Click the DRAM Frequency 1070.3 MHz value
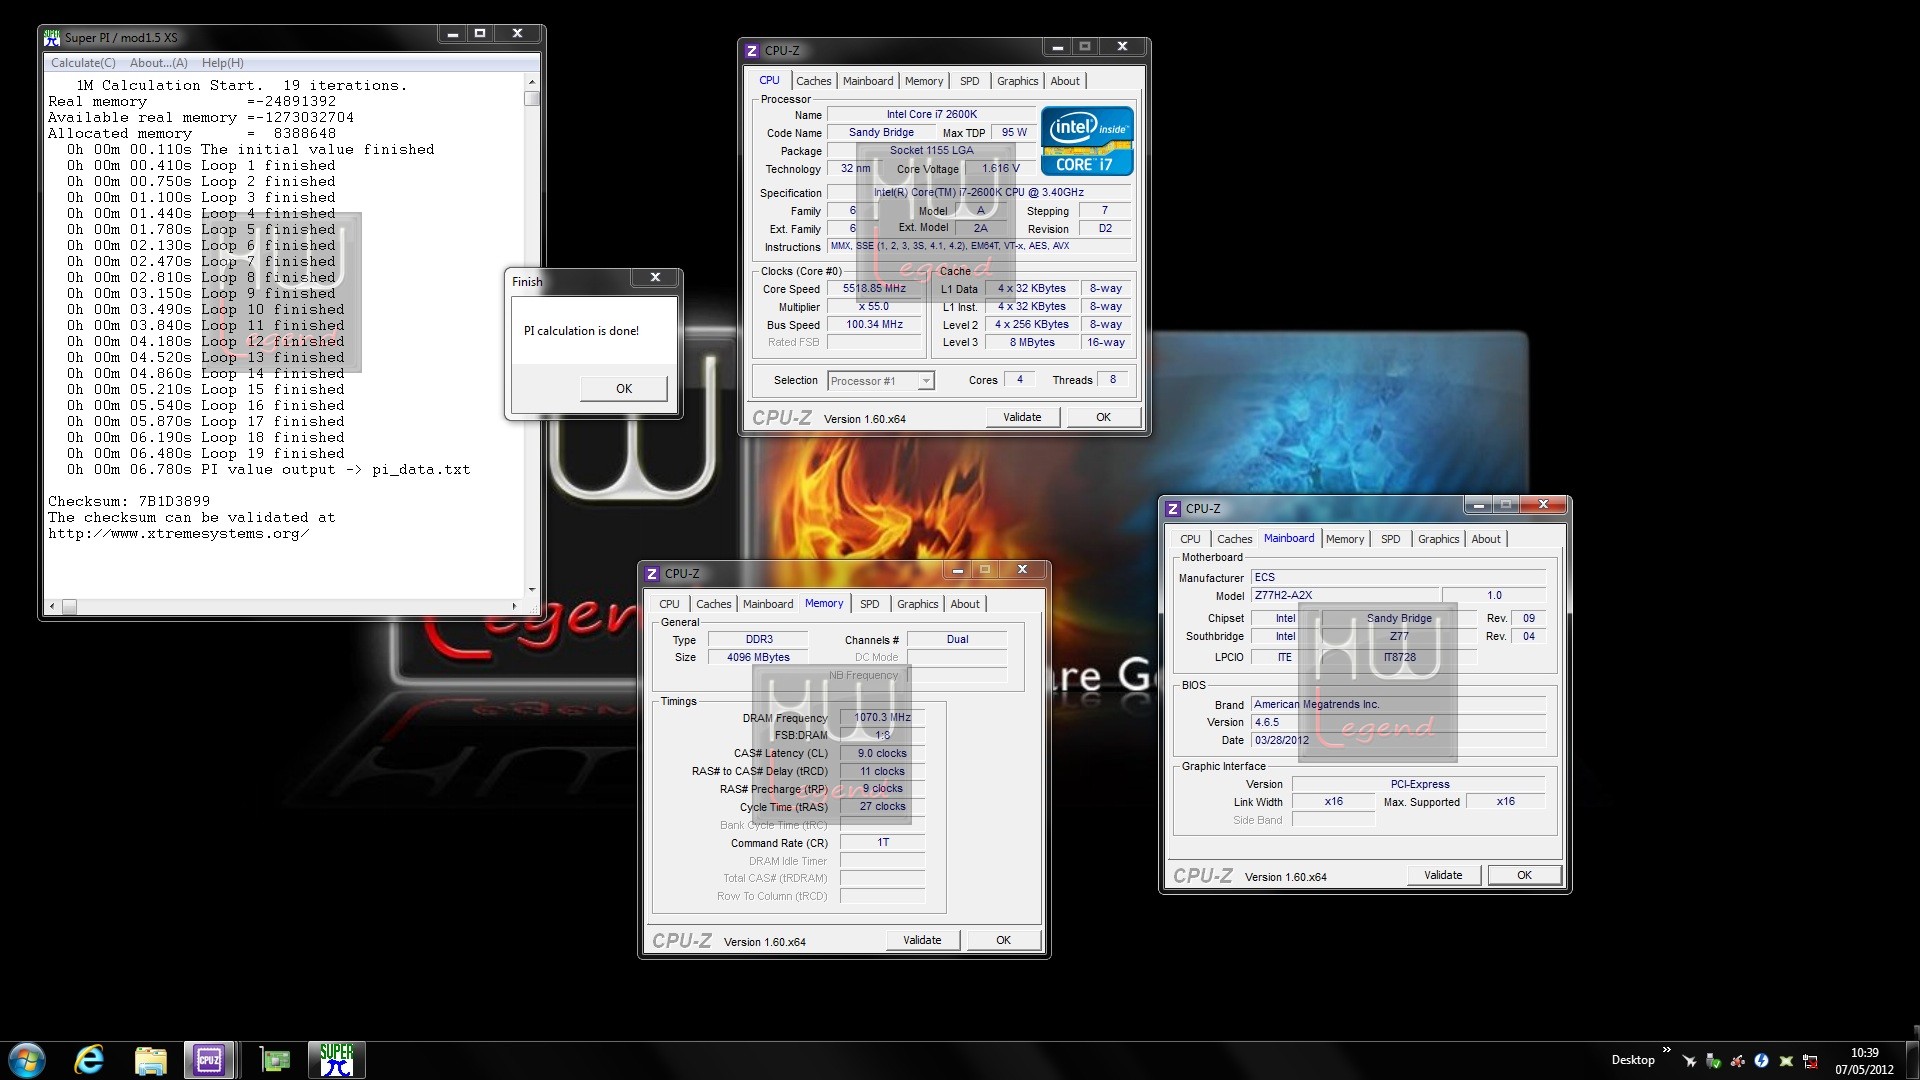1920x1080 pixels. pos(882,718)
